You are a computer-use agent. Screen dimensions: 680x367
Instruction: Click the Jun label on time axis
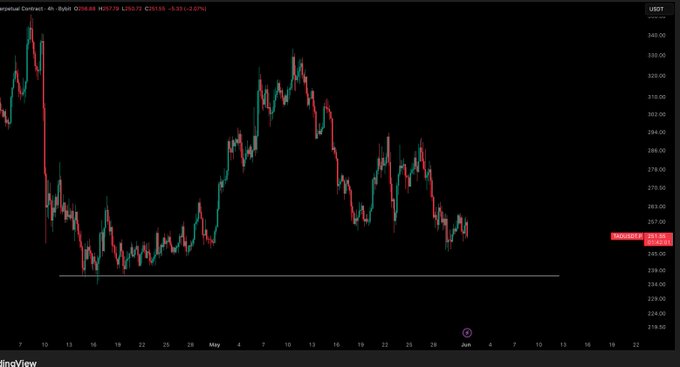point(466,345)
